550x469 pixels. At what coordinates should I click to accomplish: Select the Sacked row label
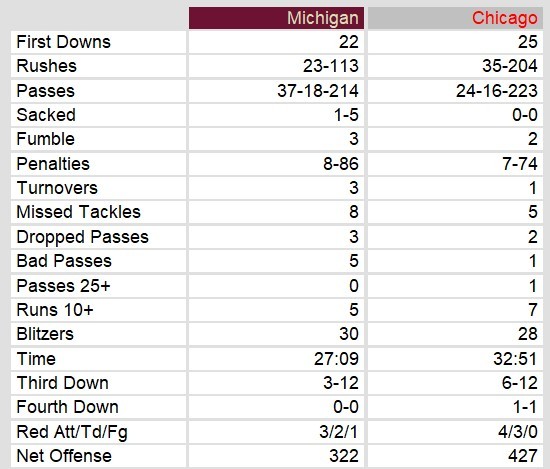coord(46,115)
